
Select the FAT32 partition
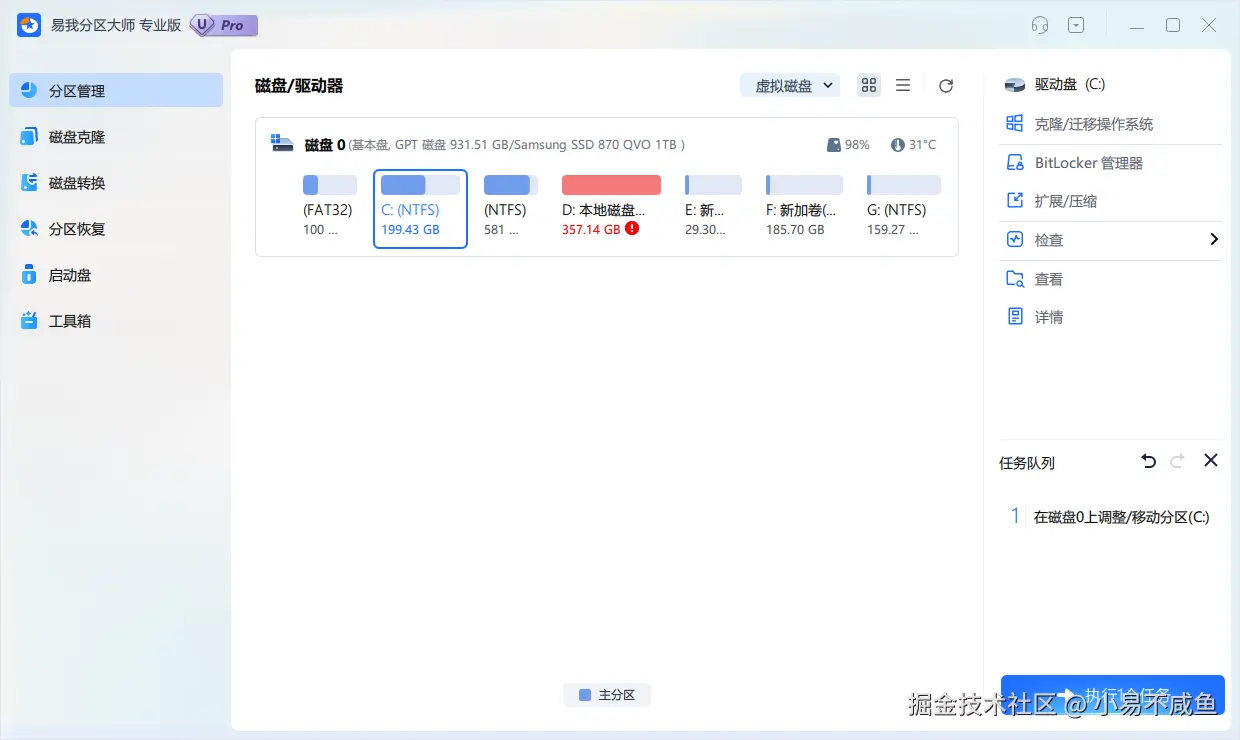click(329, 208)
